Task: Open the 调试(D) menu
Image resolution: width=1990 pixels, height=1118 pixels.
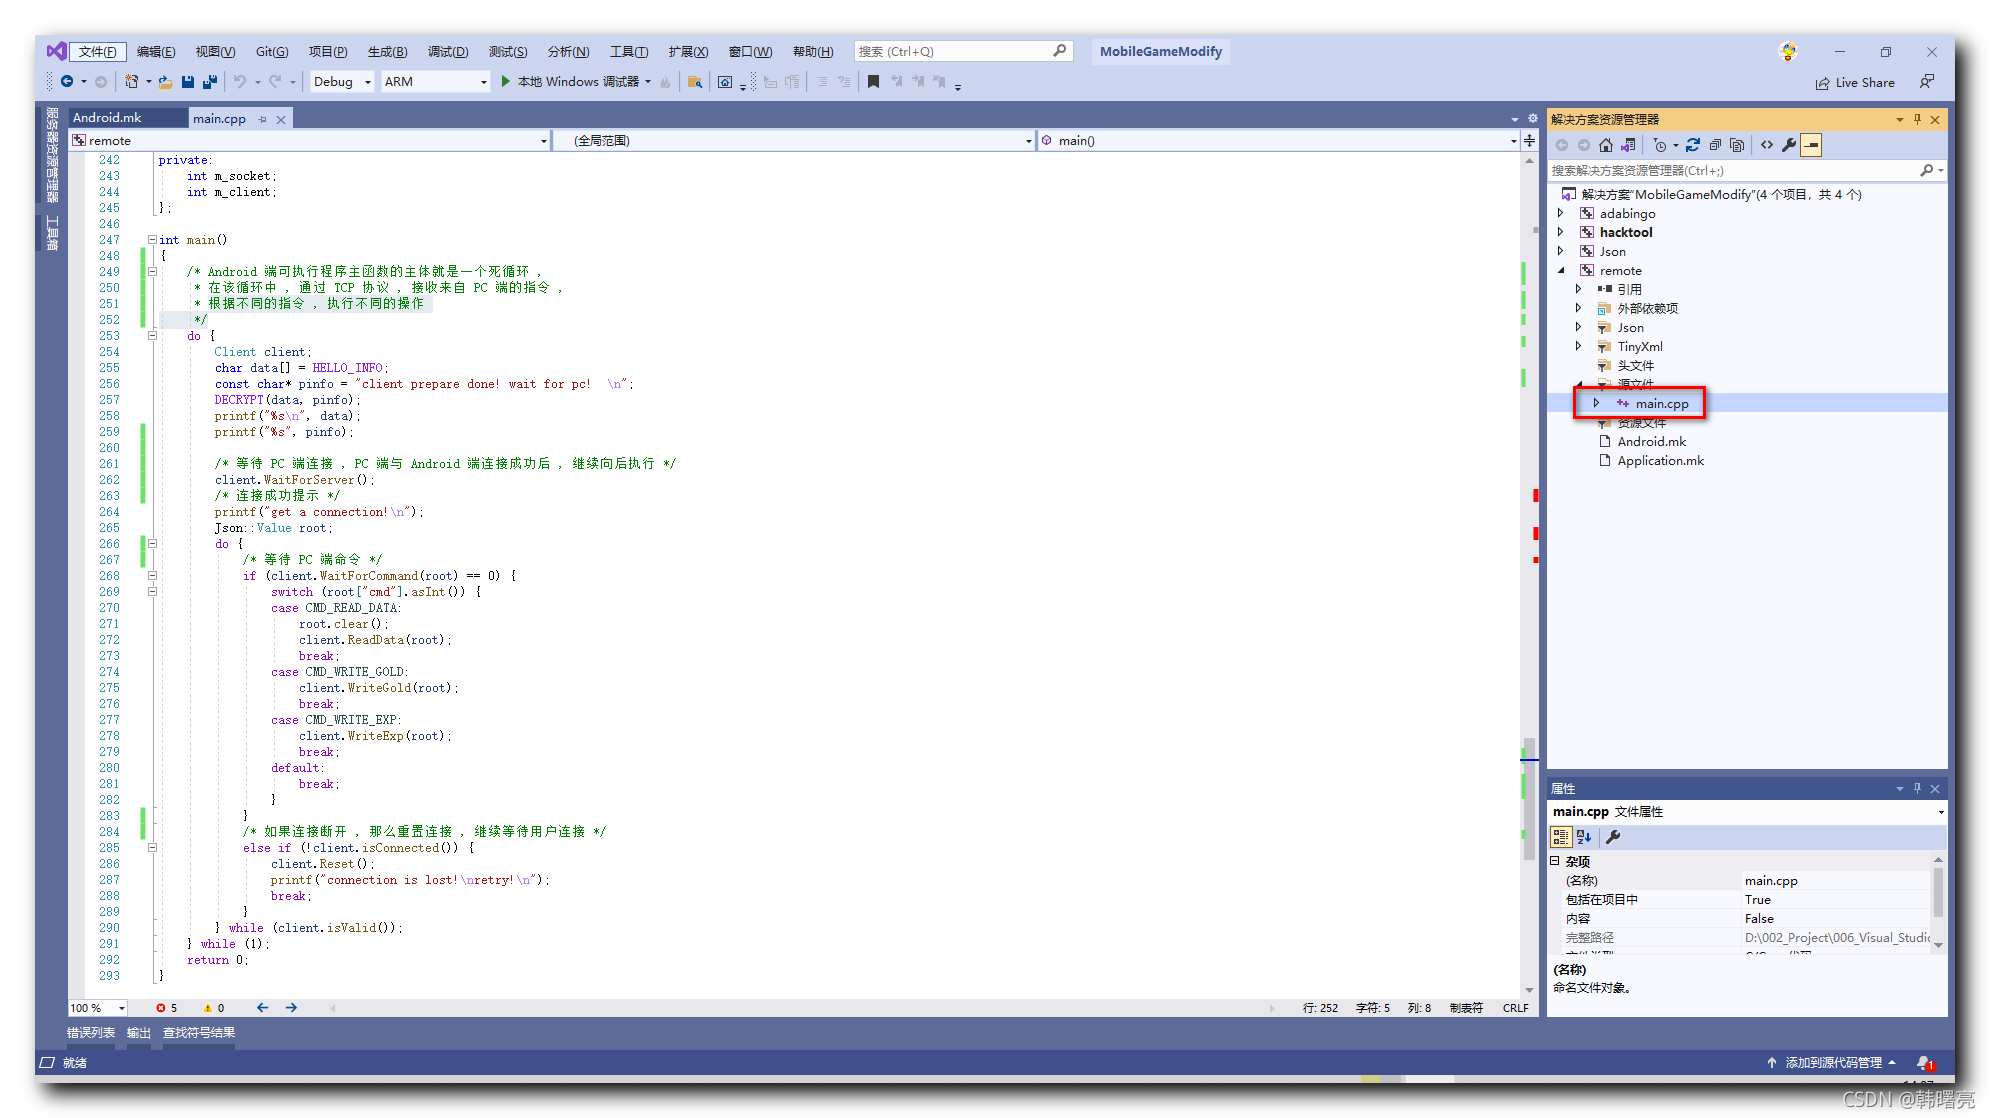Action: [x=448, y=52]
